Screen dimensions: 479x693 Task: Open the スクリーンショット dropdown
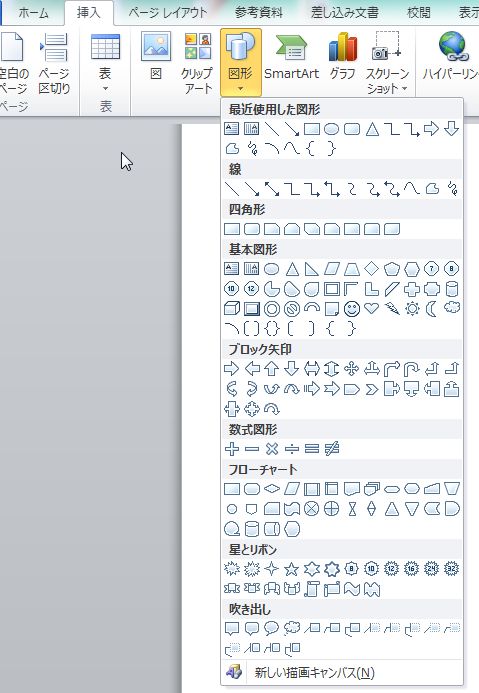(x=387, y=63)
